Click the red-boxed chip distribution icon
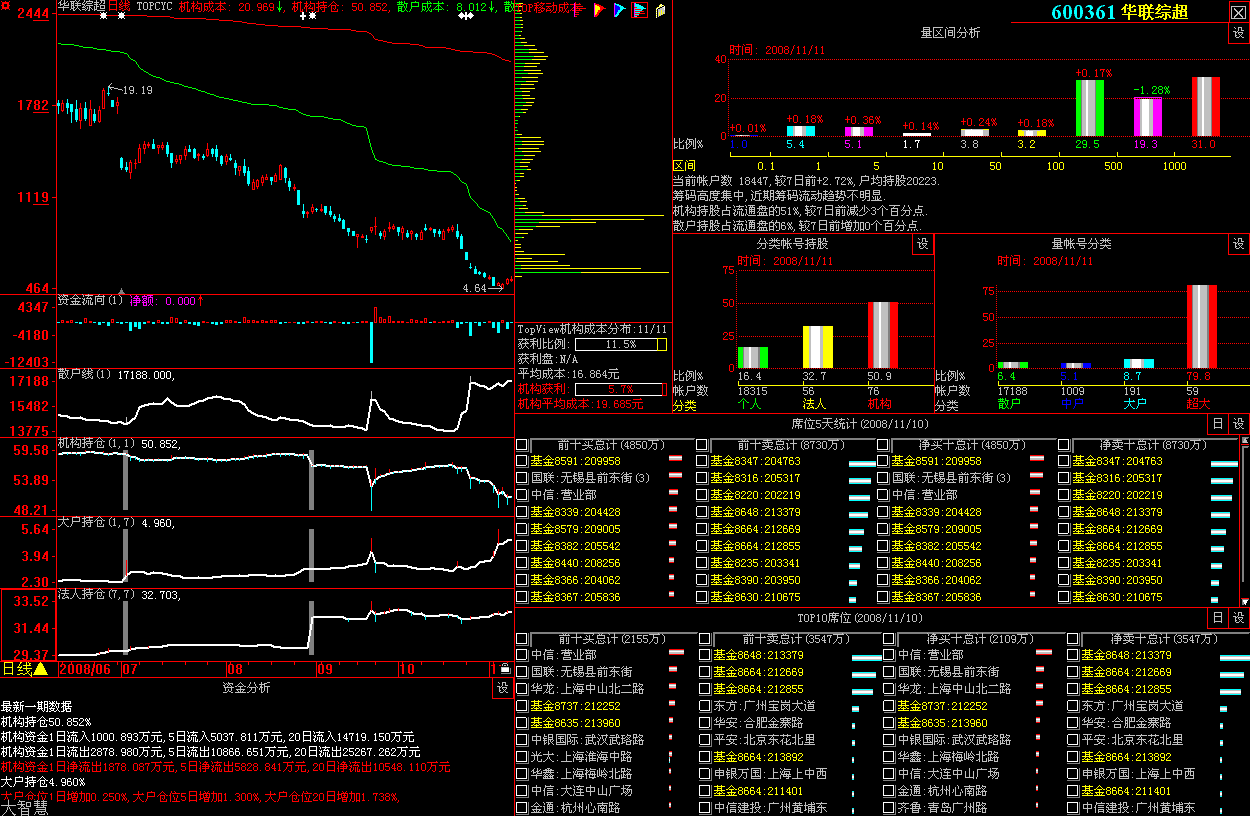Image resolution: width=1250 pixels, height=816 pixels. 639,10
